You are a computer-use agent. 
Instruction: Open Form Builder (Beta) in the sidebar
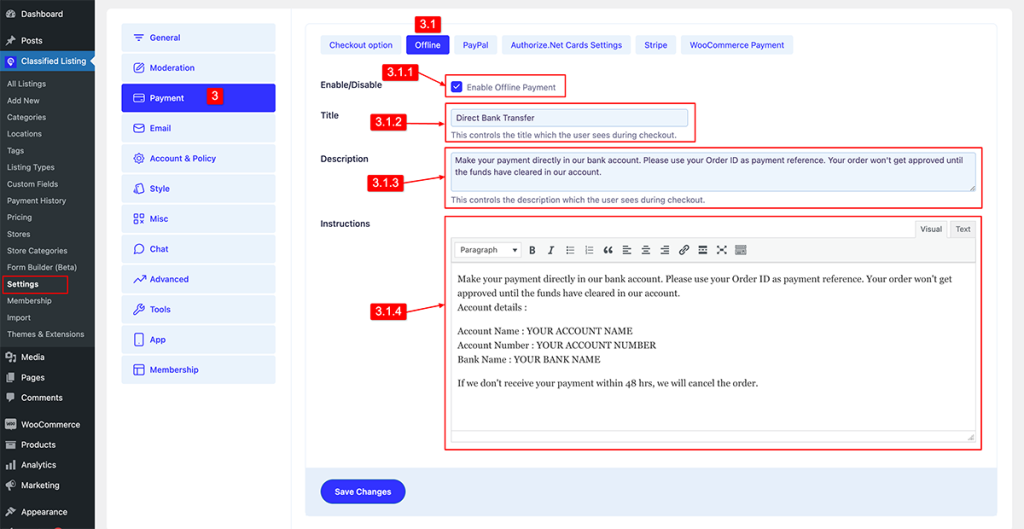pos(42,267)
